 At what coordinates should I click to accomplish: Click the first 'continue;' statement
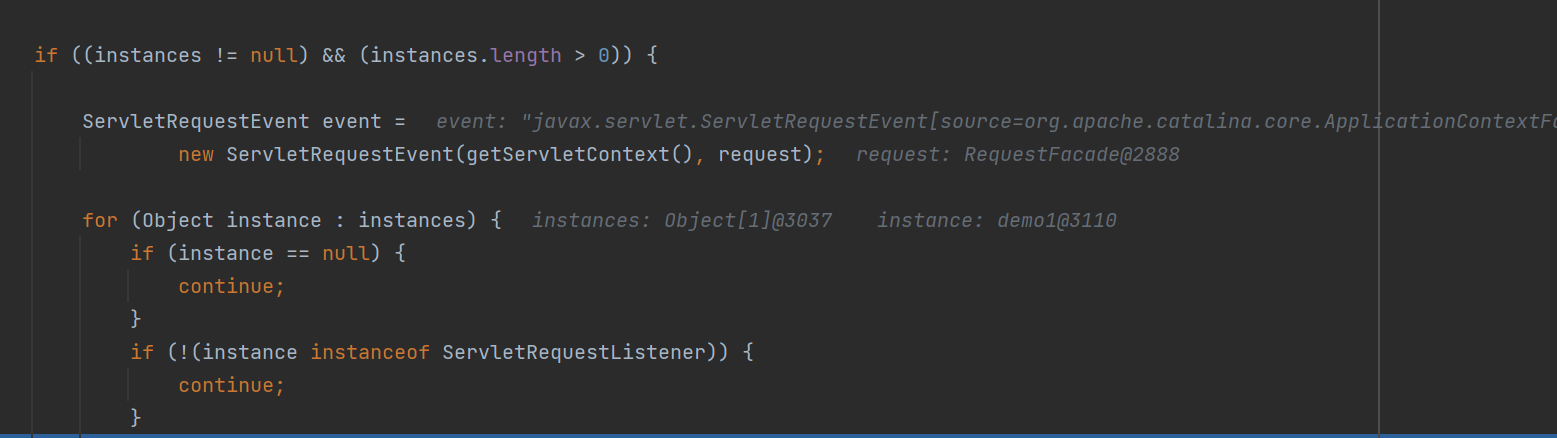pyautogui.click(x=232, y=287)
